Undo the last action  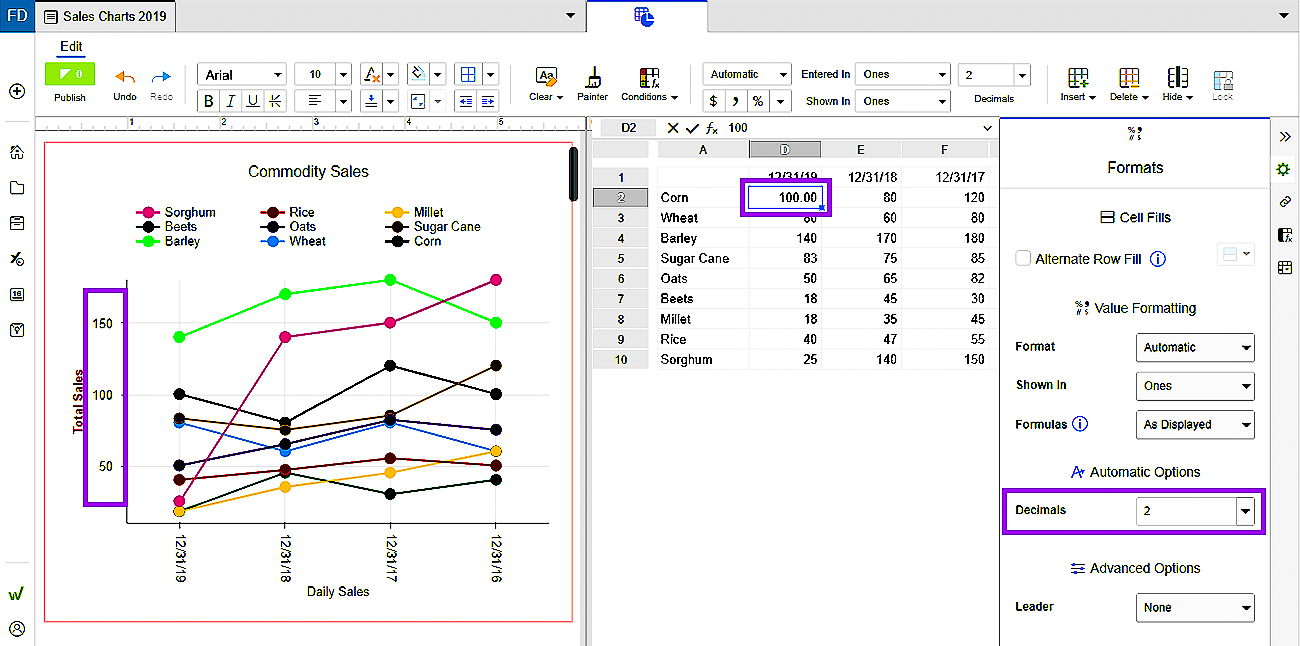(125, 82)
